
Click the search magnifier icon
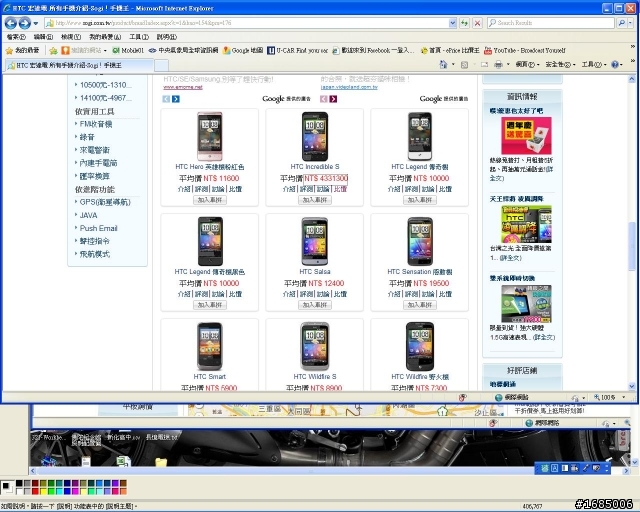pos(621,23)
